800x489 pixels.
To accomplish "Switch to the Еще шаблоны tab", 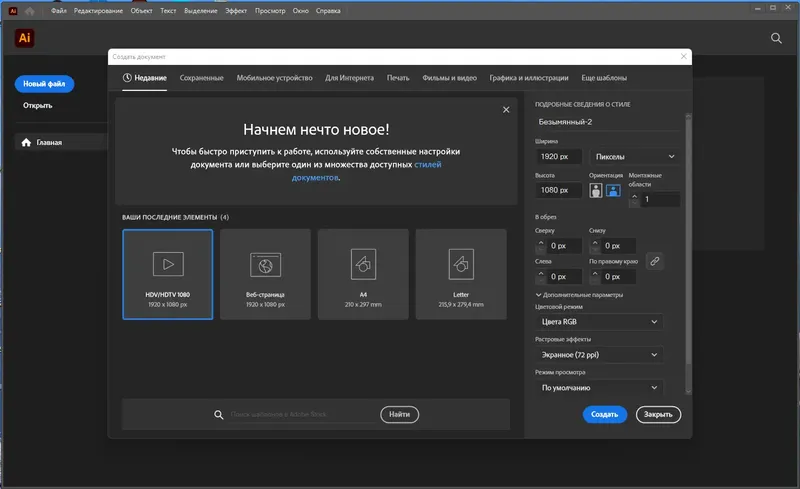I will point(604,78).
